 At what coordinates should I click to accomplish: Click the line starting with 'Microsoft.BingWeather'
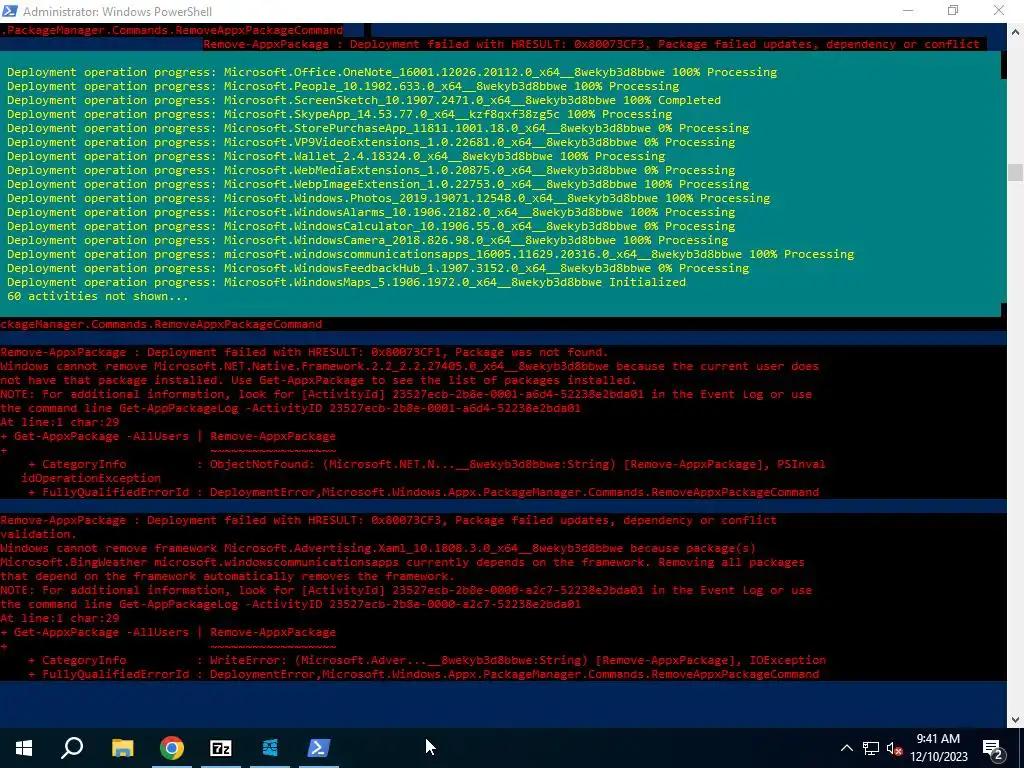[x=402, y=562]
